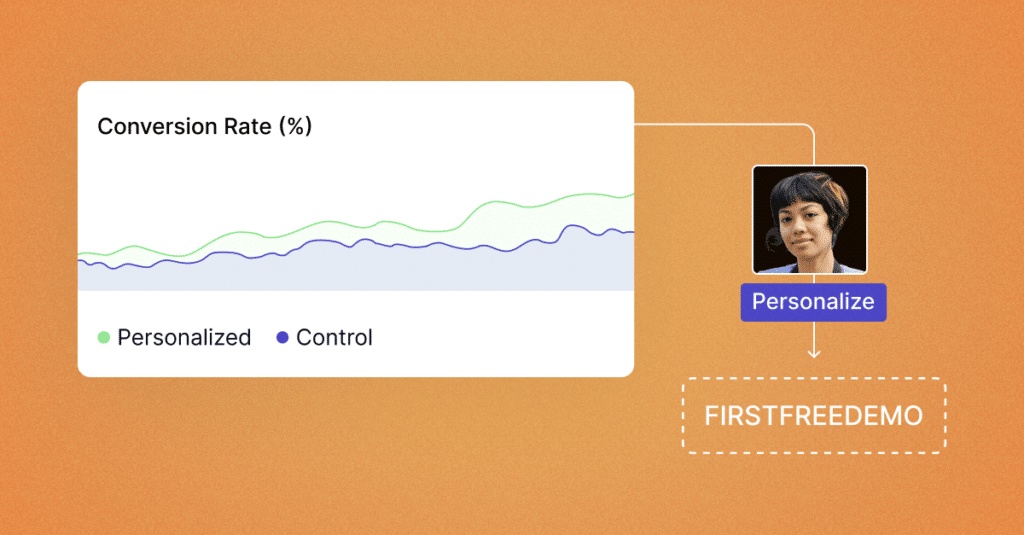Click the purple Personalize button
This screenshot has width=1024, height=535.
coord(813,302)
